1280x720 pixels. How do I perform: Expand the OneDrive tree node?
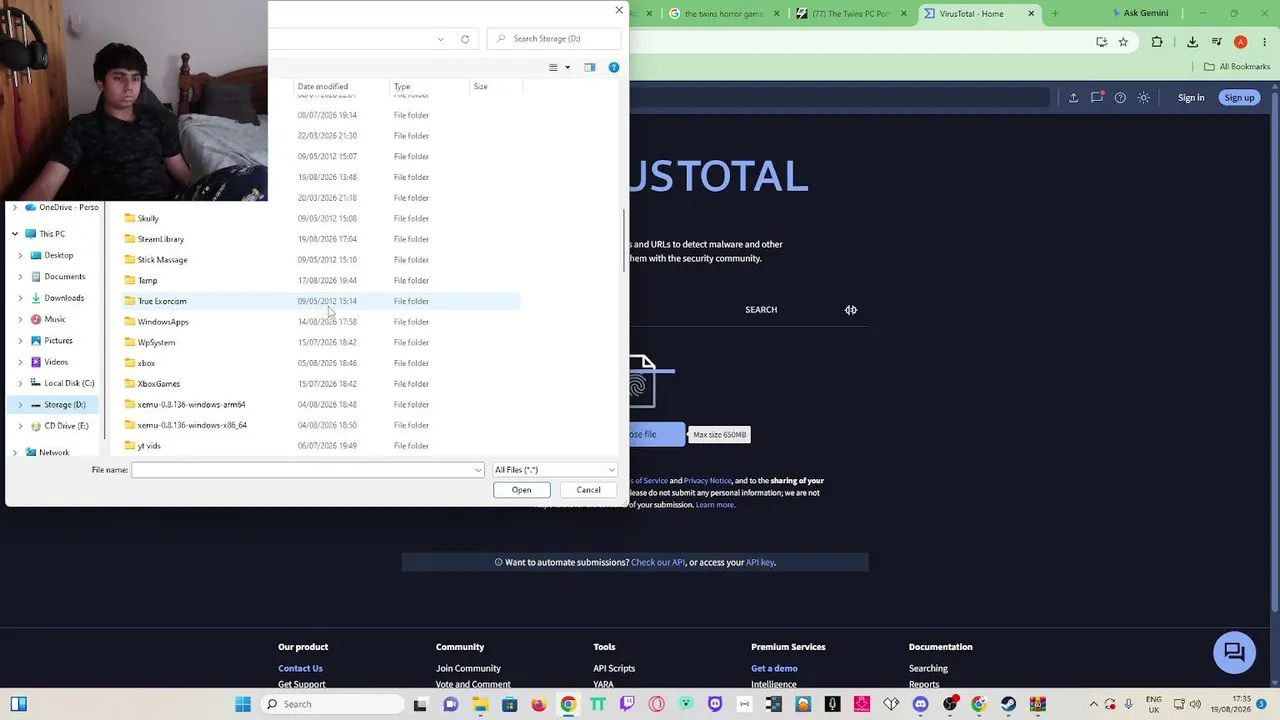click(15, 207)
